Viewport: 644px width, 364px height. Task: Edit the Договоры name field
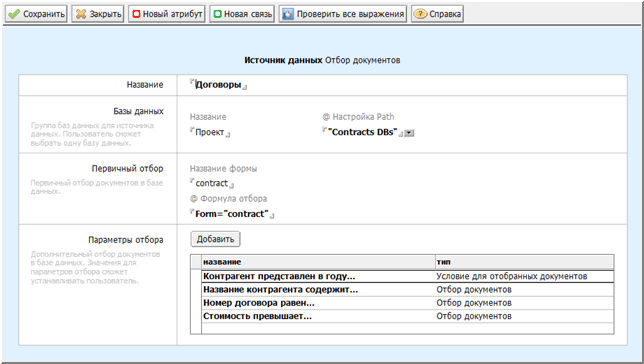(218, 85)
